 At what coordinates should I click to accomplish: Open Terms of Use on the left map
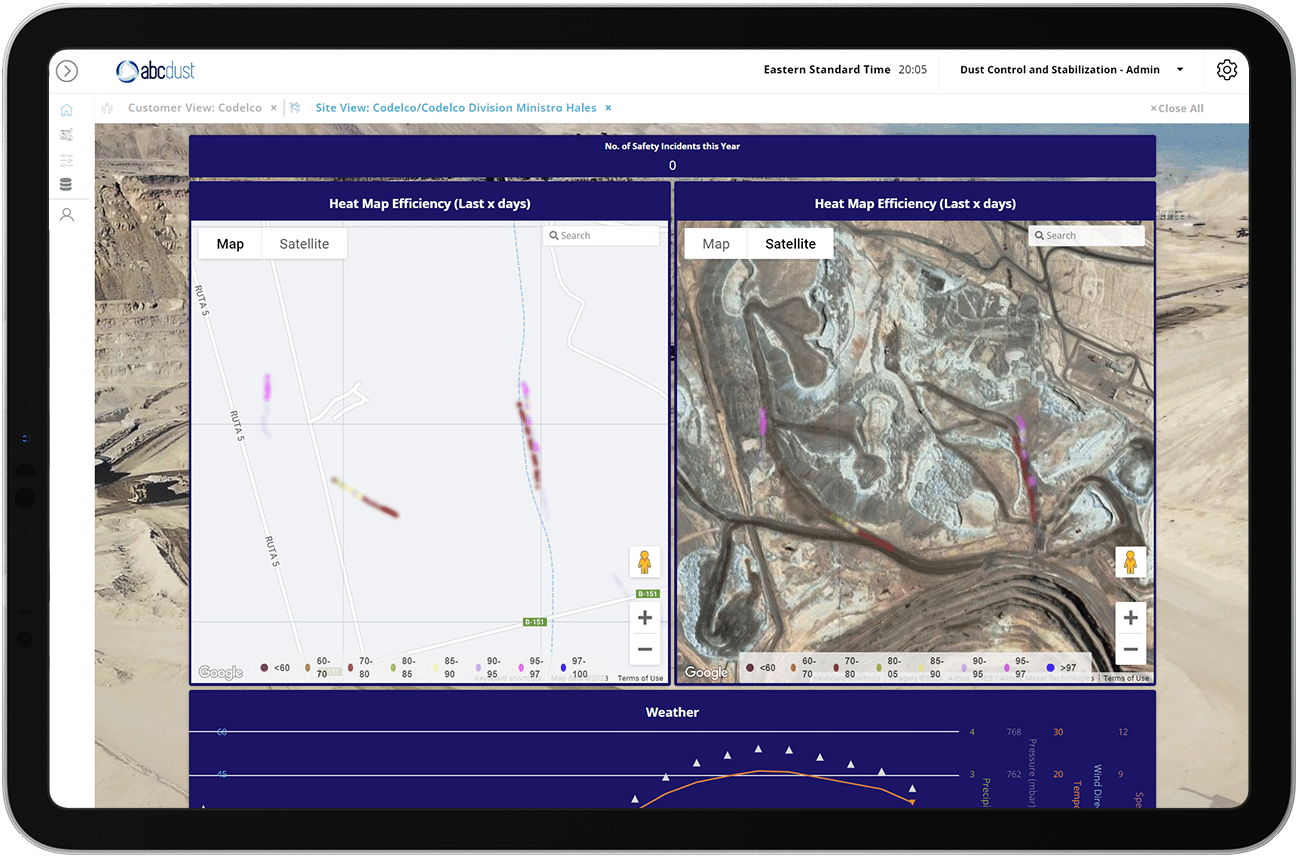pyautogui.click(x=640, y=678)
